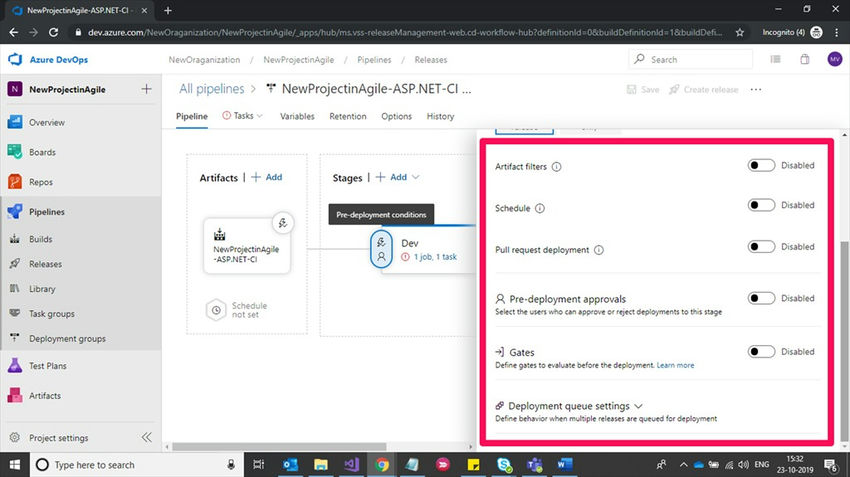
Task: Click Schedule not set clock icon
Action: 216,310
